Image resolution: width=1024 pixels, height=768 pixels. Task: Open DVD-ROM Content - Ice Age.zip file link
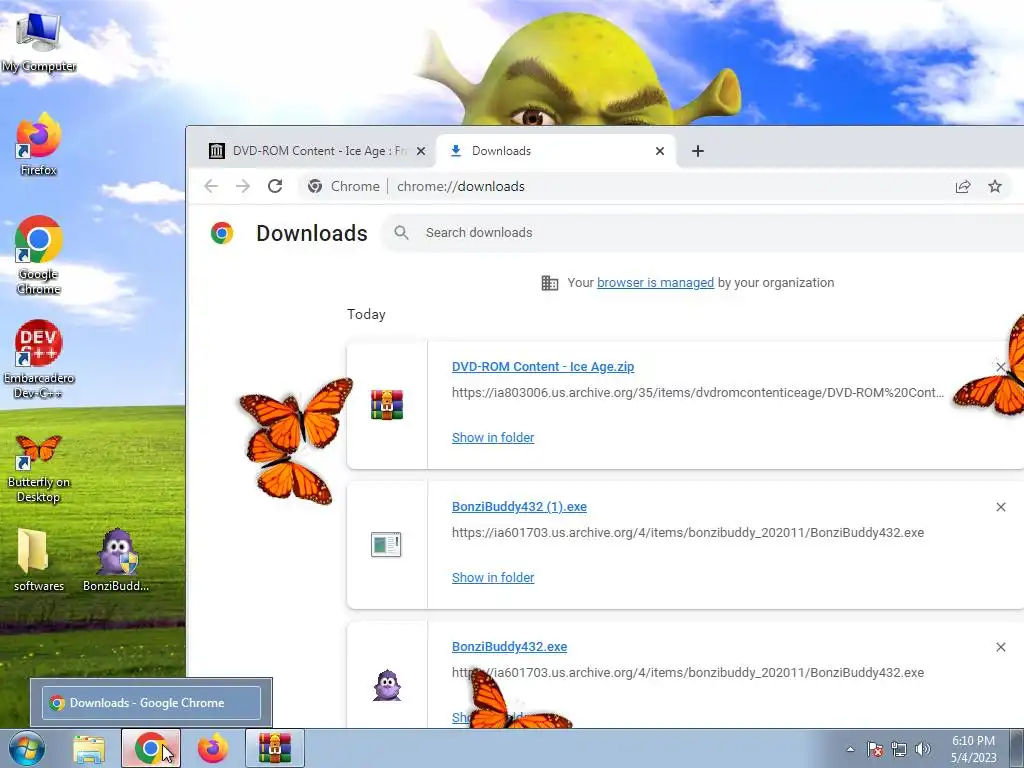pos(543,366)
